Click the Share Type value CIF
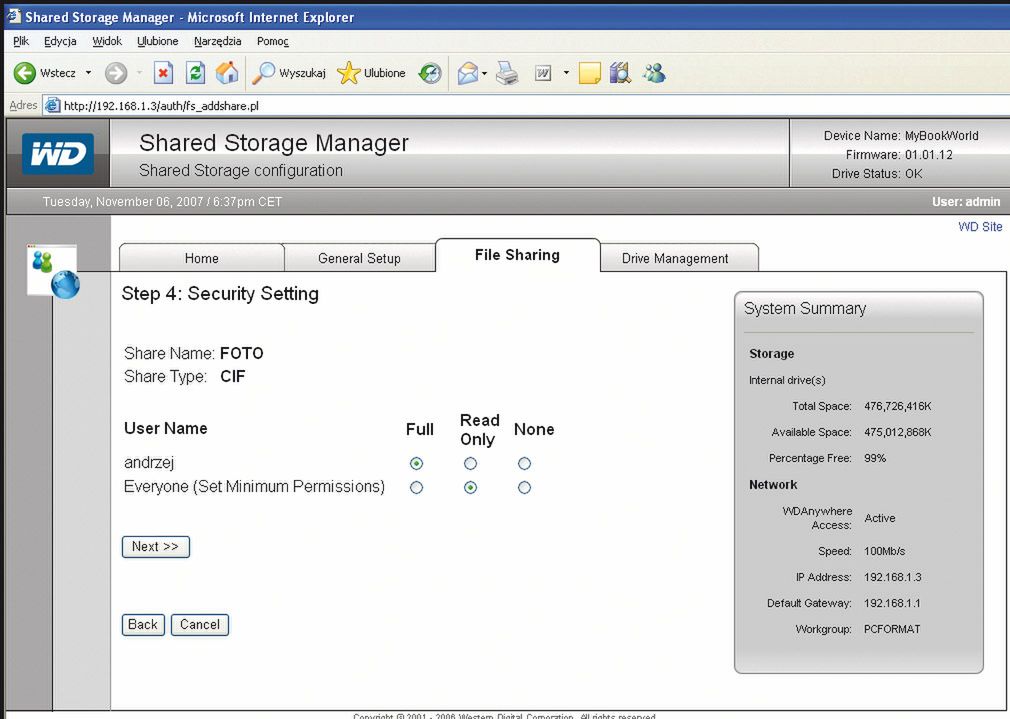Image resolution: width=1010 pixels, height=719 pixels. 233,376
